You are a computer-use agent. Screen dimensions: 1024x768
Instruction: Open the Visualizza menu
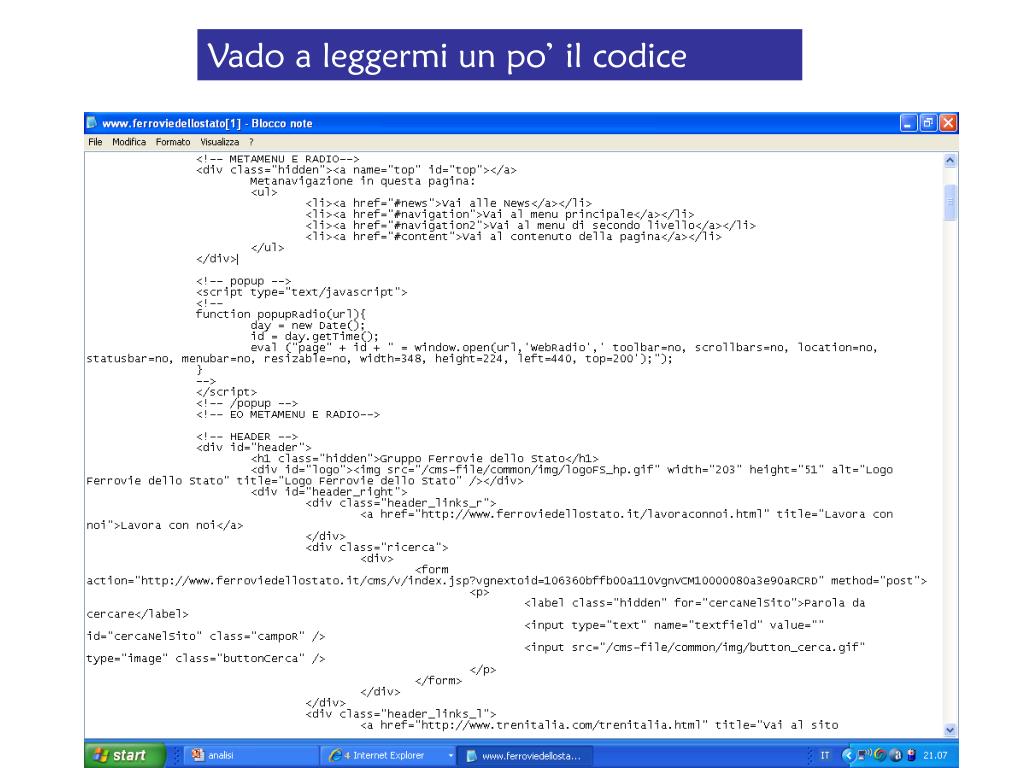coord(219,142)
